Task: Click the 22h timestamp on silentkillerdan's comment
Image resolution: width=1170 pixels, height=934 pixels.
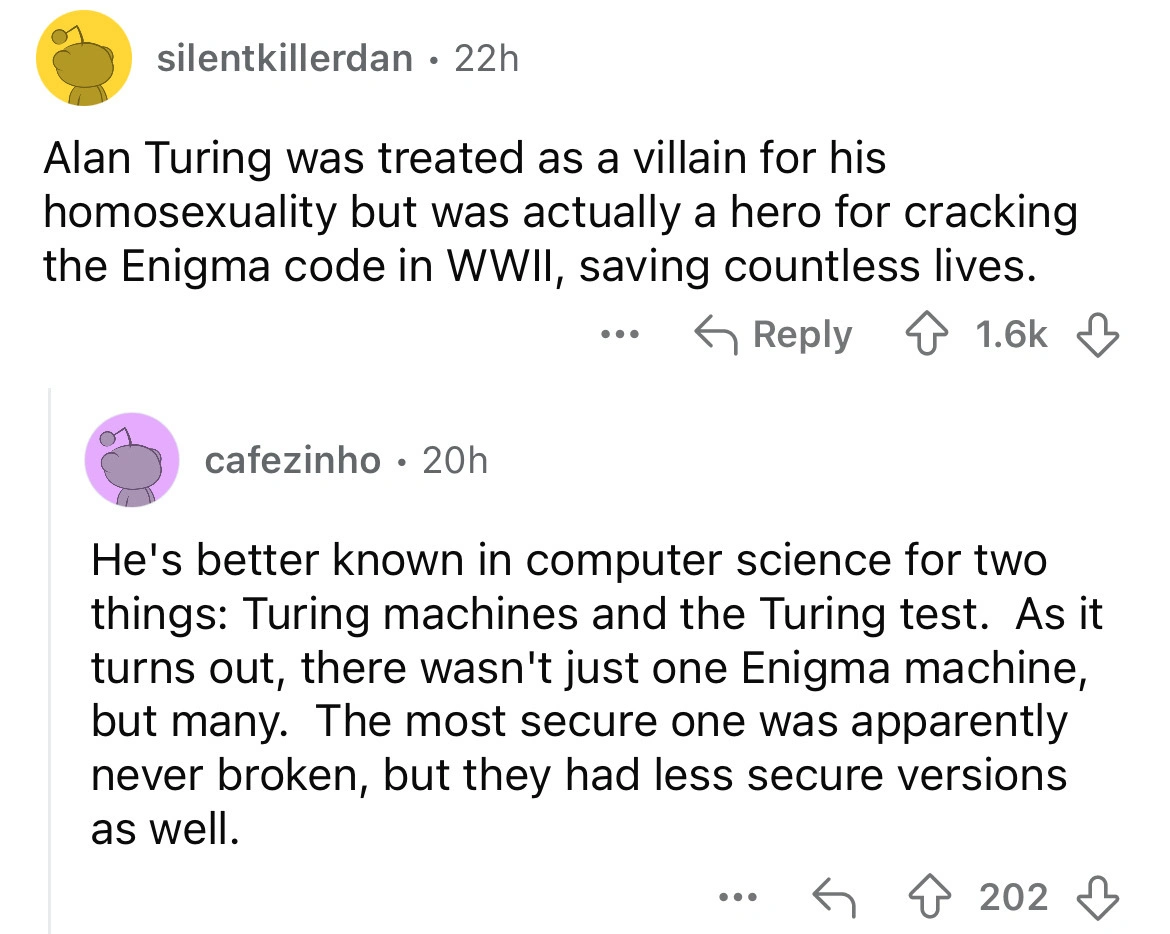Action: (x=489, y=58)
